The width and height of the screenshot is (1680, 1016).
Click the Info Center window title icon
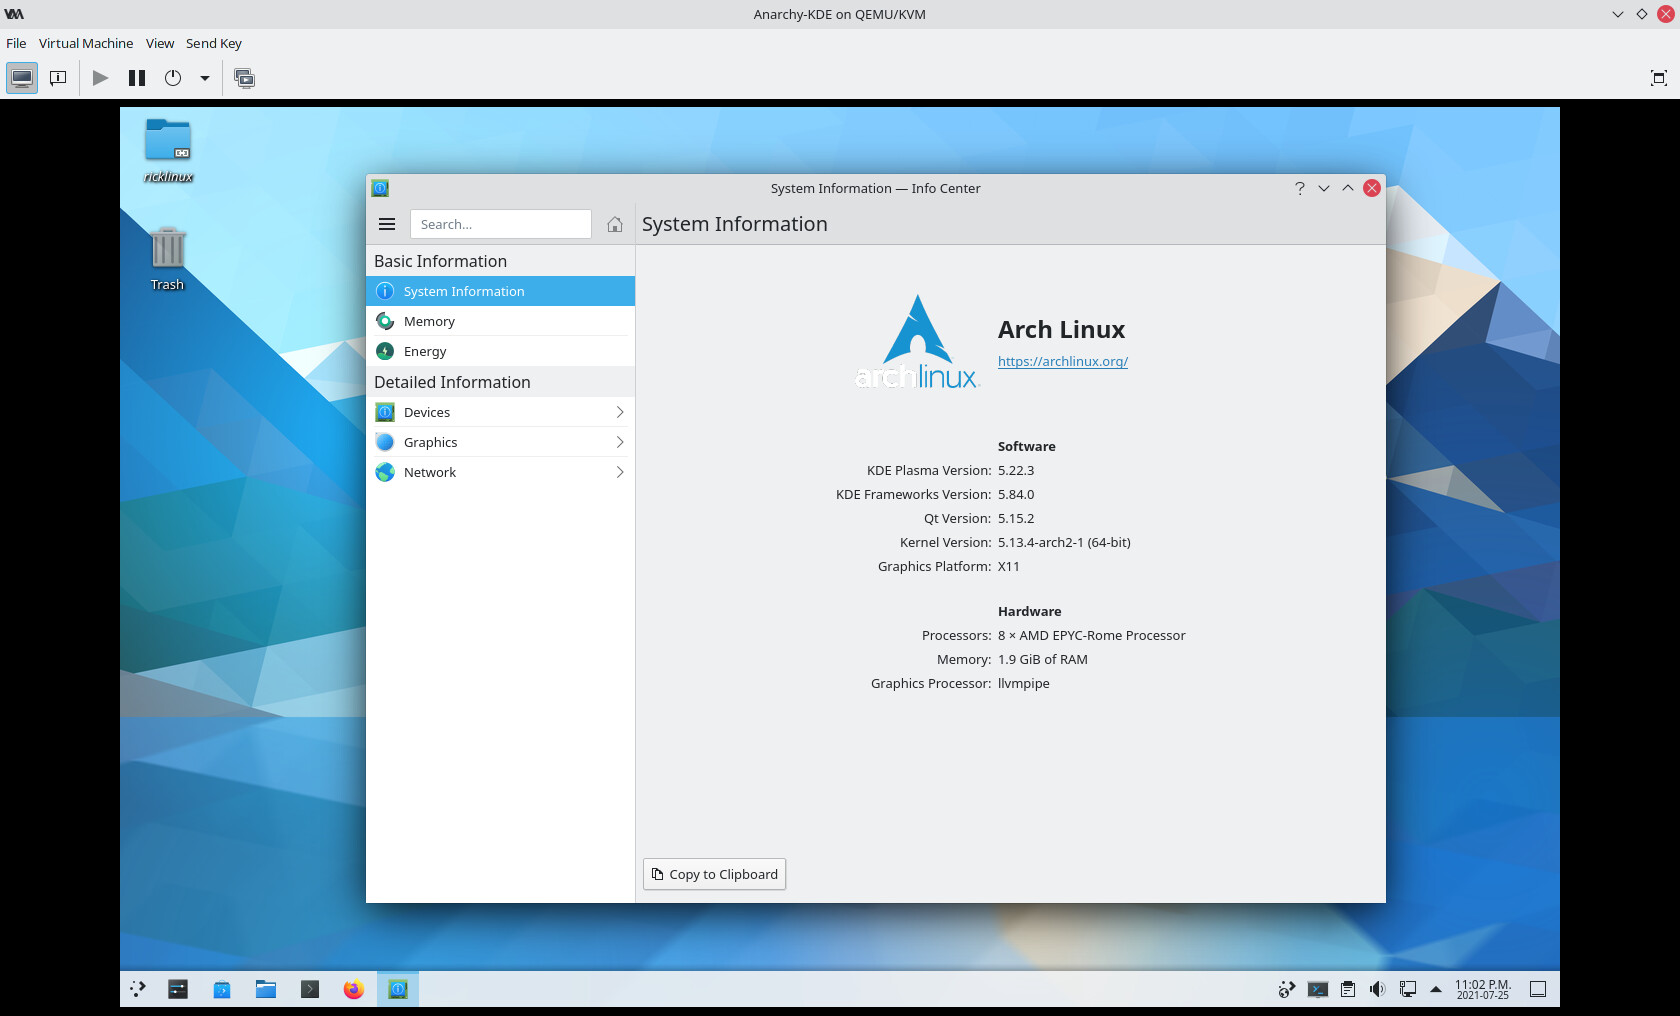click(x=380, y=188)
